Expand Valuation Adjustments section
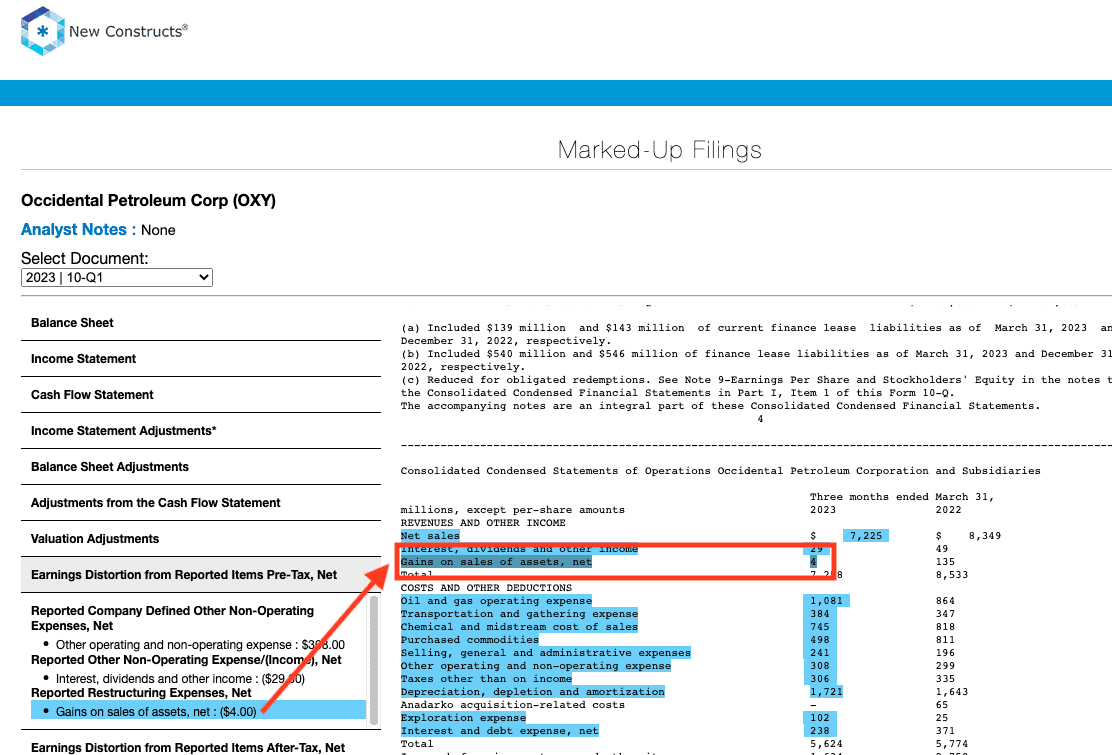 (x=201, y=539)
